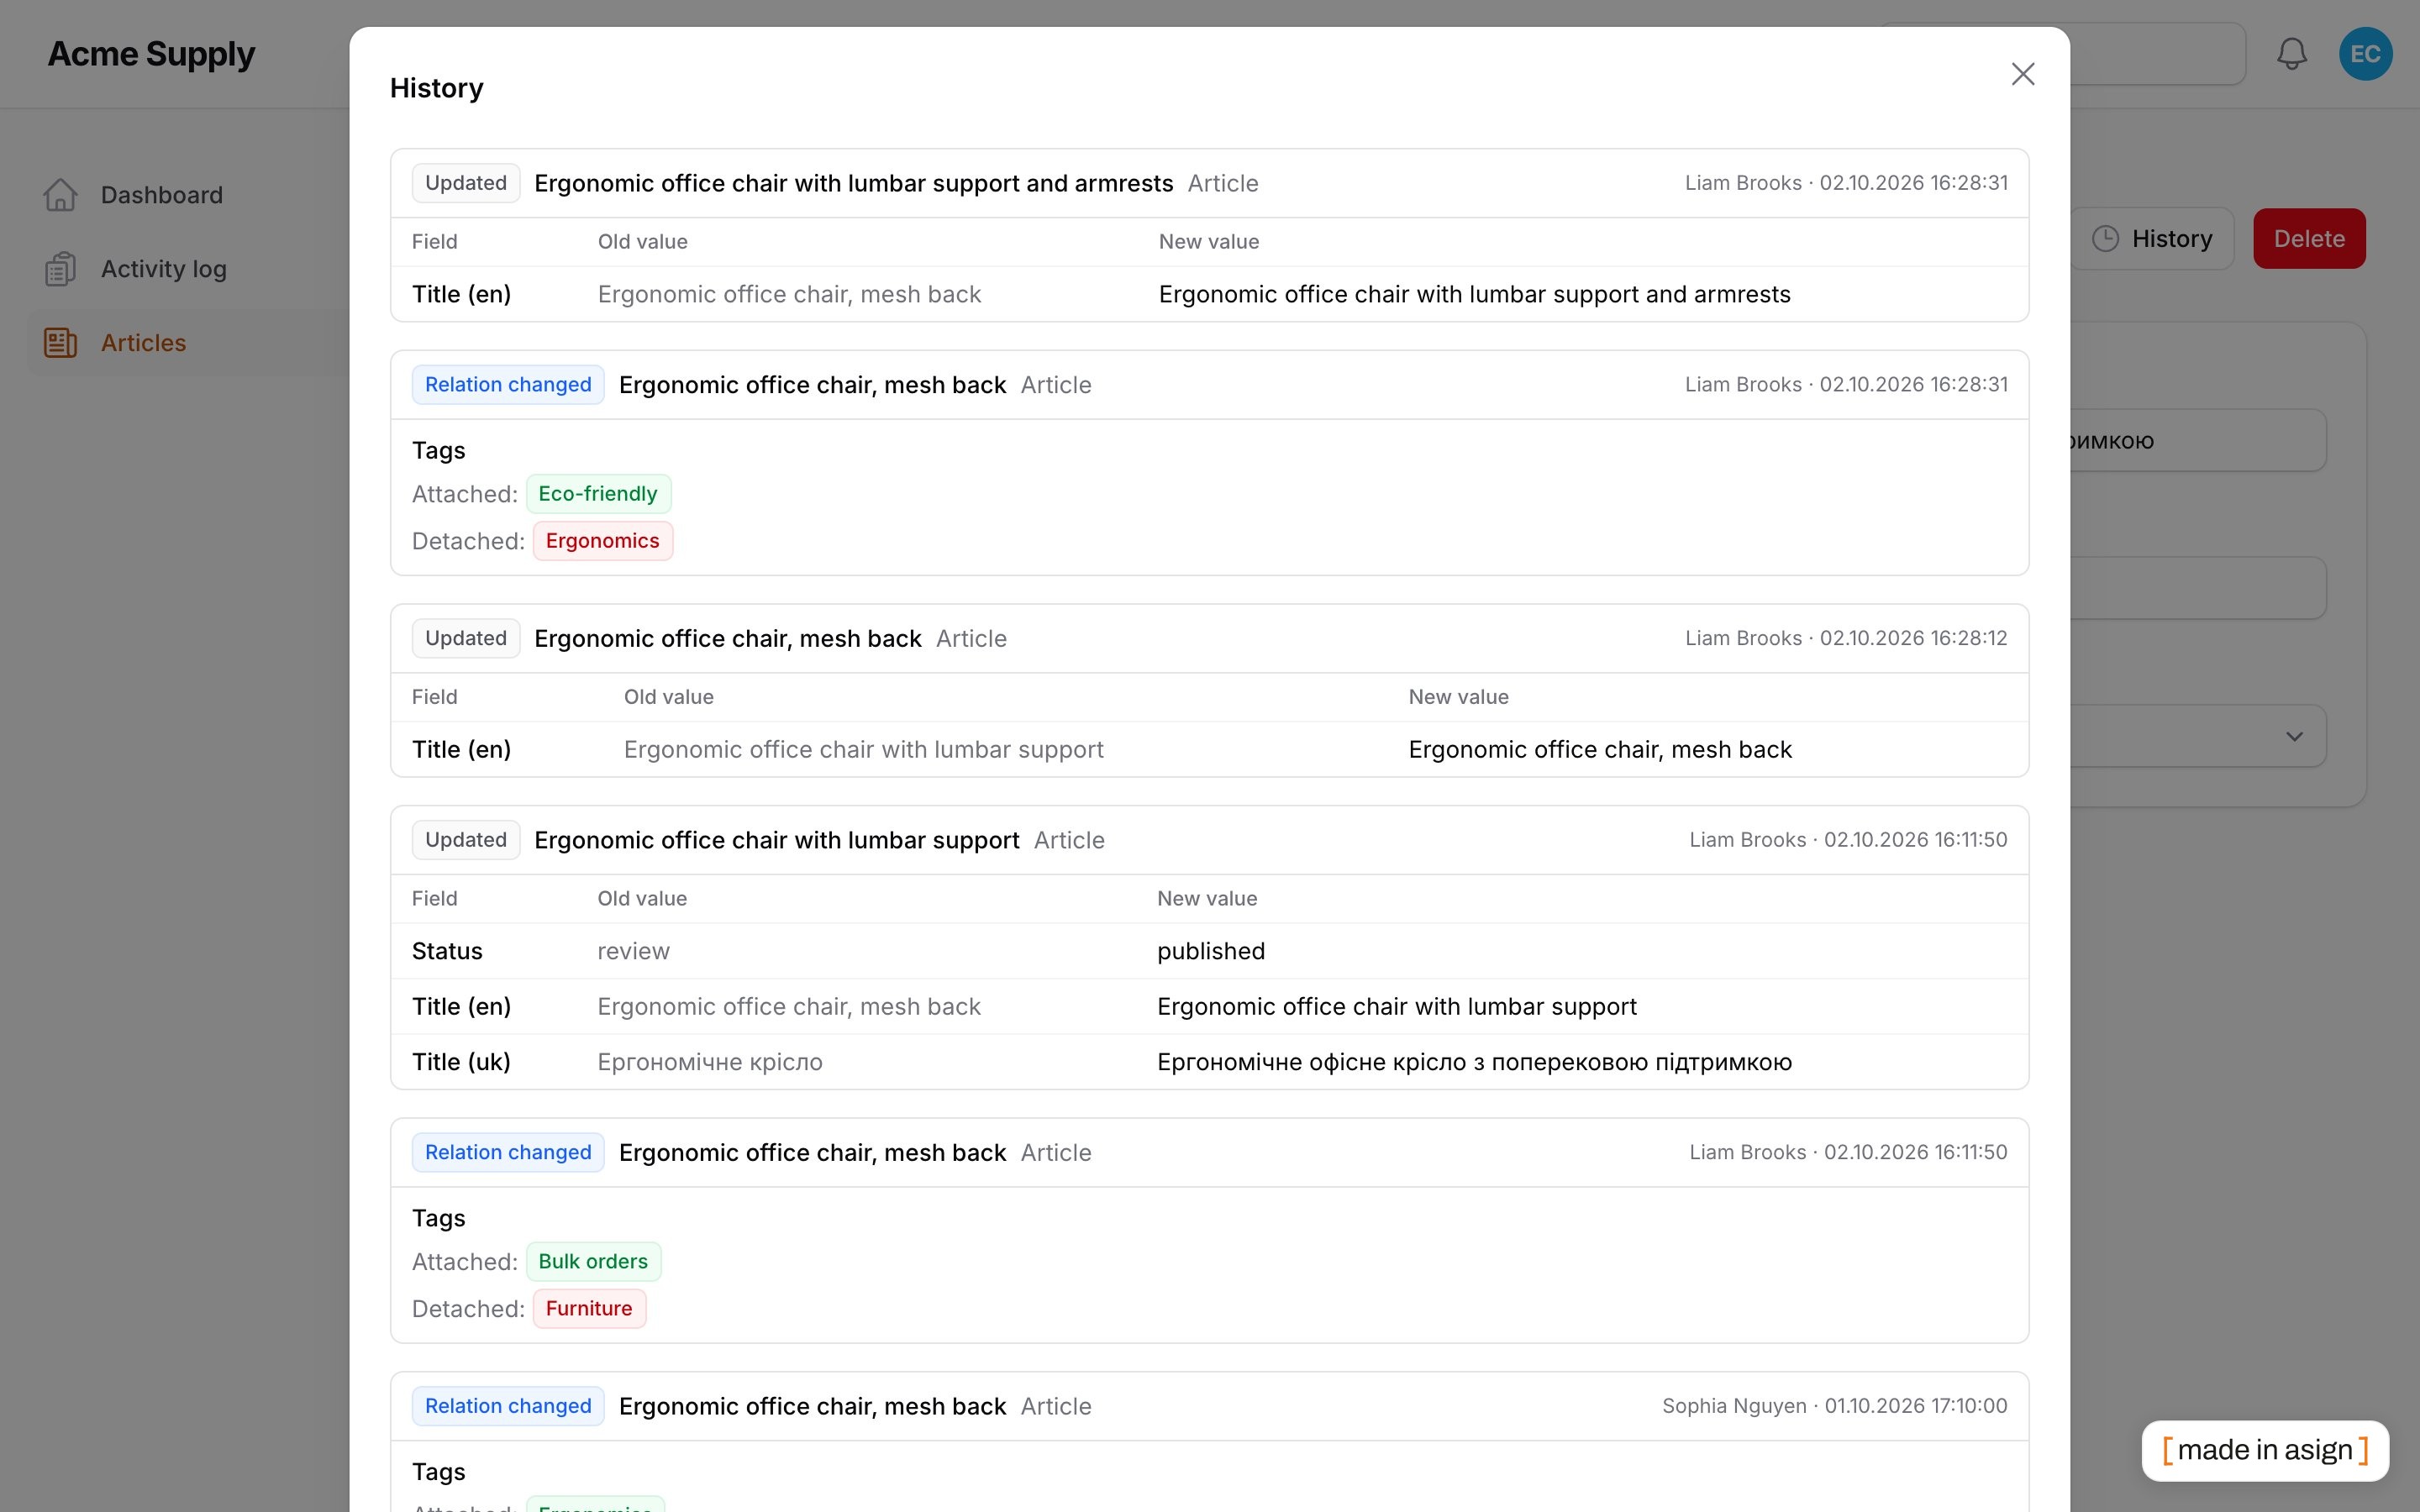Click the Activity log clipboard icon
This screenshot has width=2420, height=1512.
click(60, 269)
